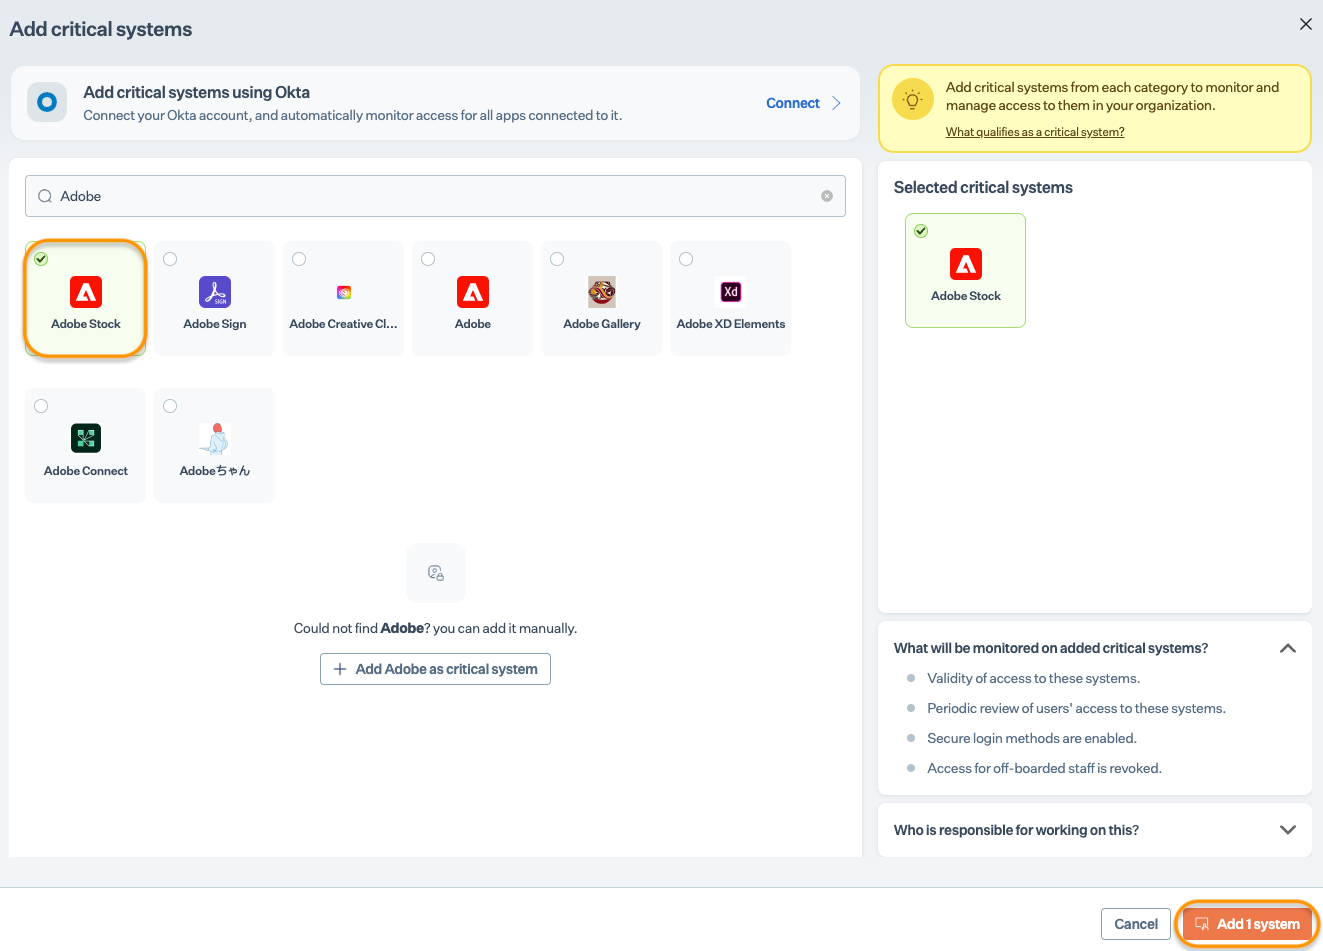Click the Could not find Adobe message
Image resolution: width=1323 pixels, height=951 pixels.
click(435, 628)
